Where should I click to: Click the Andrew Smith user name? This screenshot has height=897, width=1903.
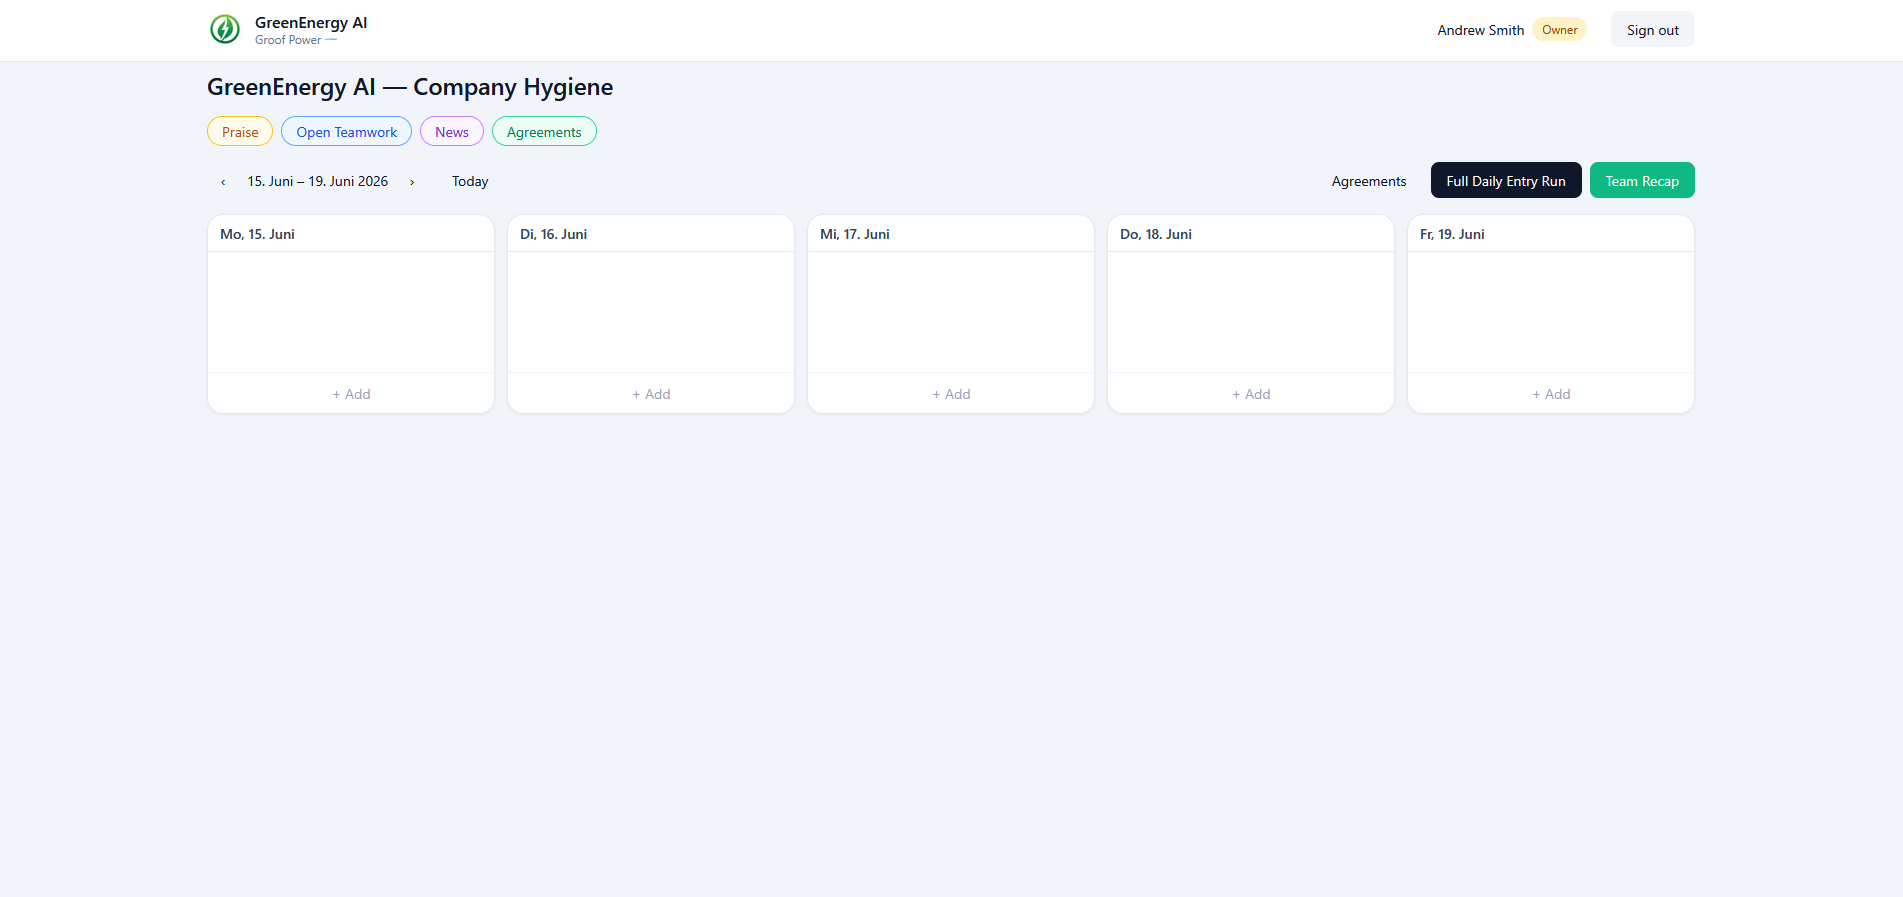(1481, 30)
